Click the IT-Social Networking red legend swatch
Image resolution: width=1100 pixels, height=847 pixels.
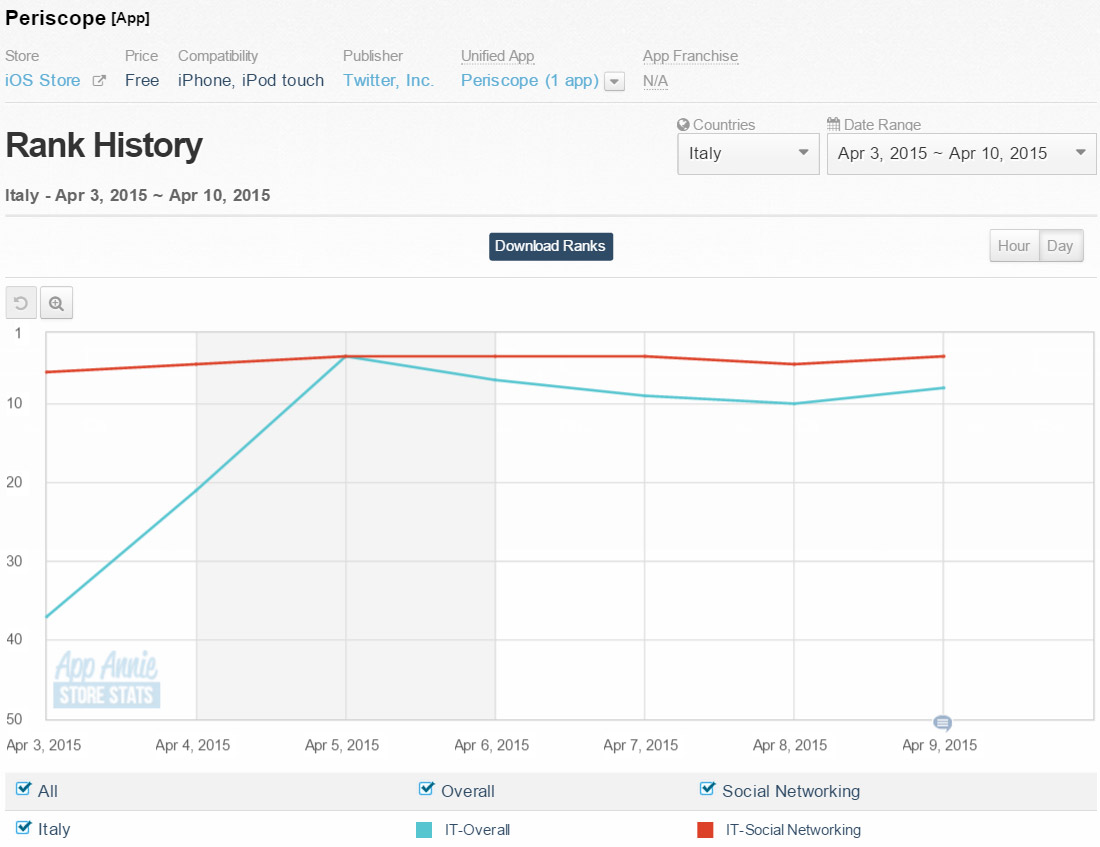point(705,829)
